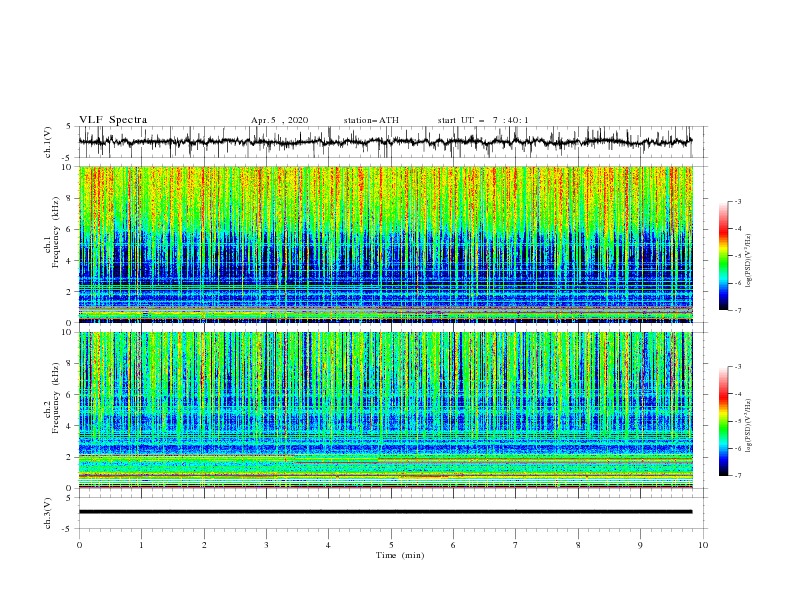Click the '-3' tick on ch.1 colorbar
Screen dimensions: 792x612
(x=737, y=201)
